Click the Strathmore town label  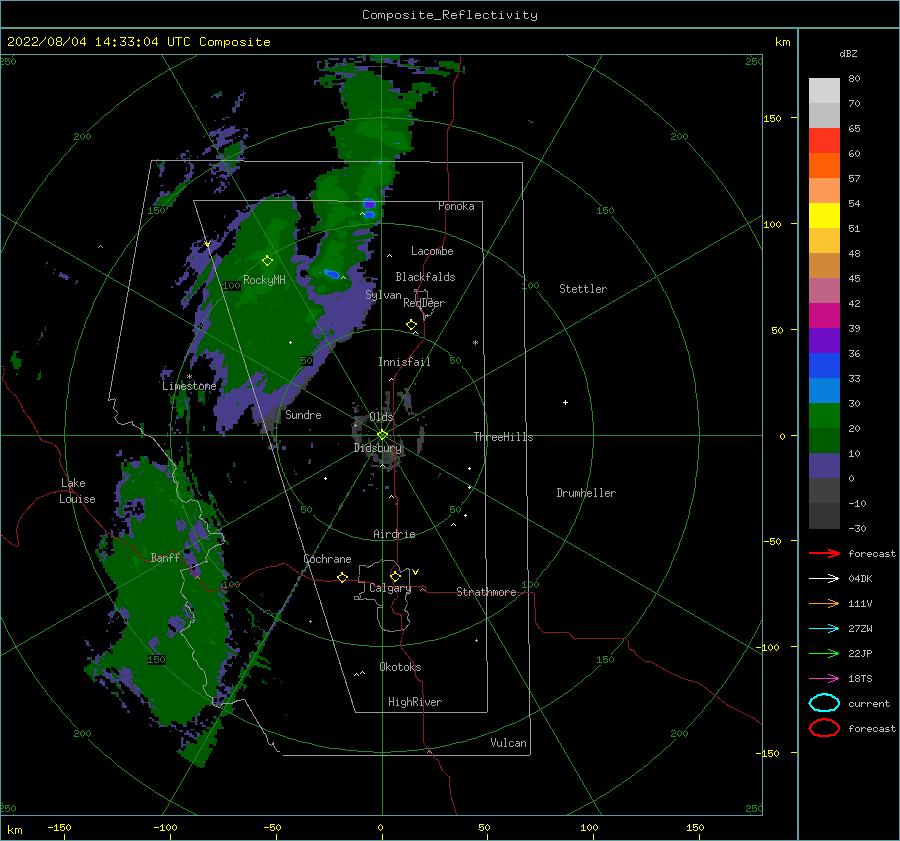point(486,592)
